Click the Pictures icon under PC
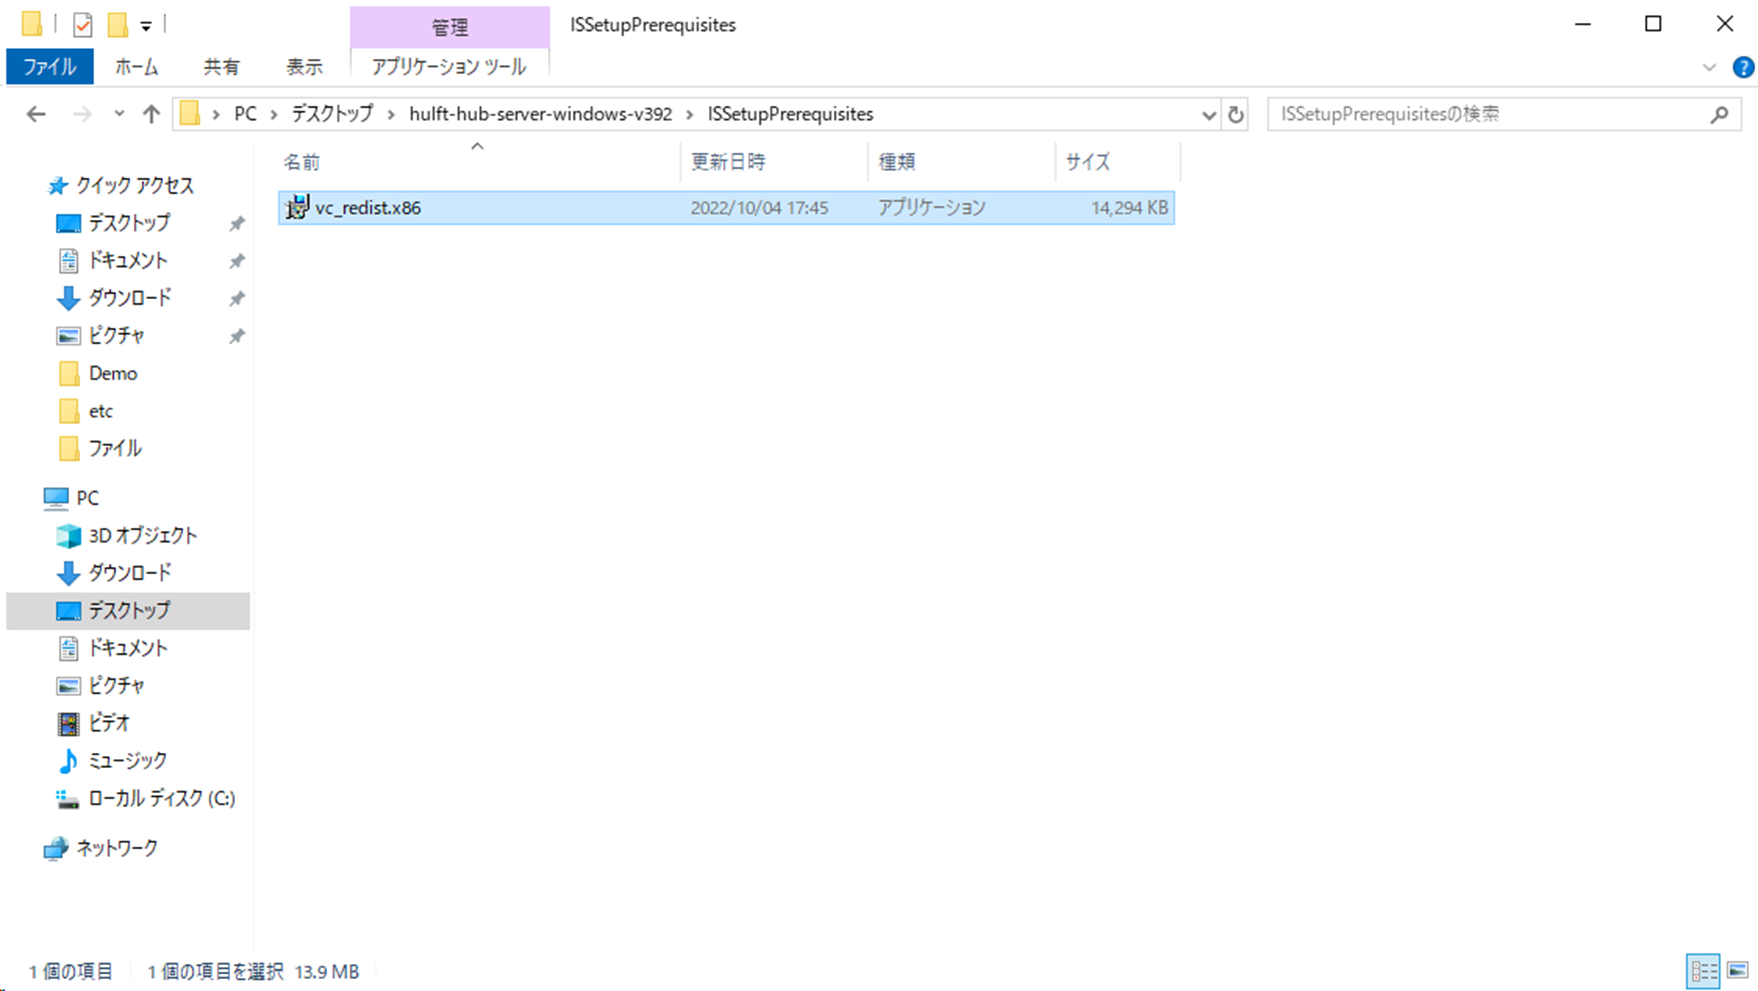 (x=68, y=685)
